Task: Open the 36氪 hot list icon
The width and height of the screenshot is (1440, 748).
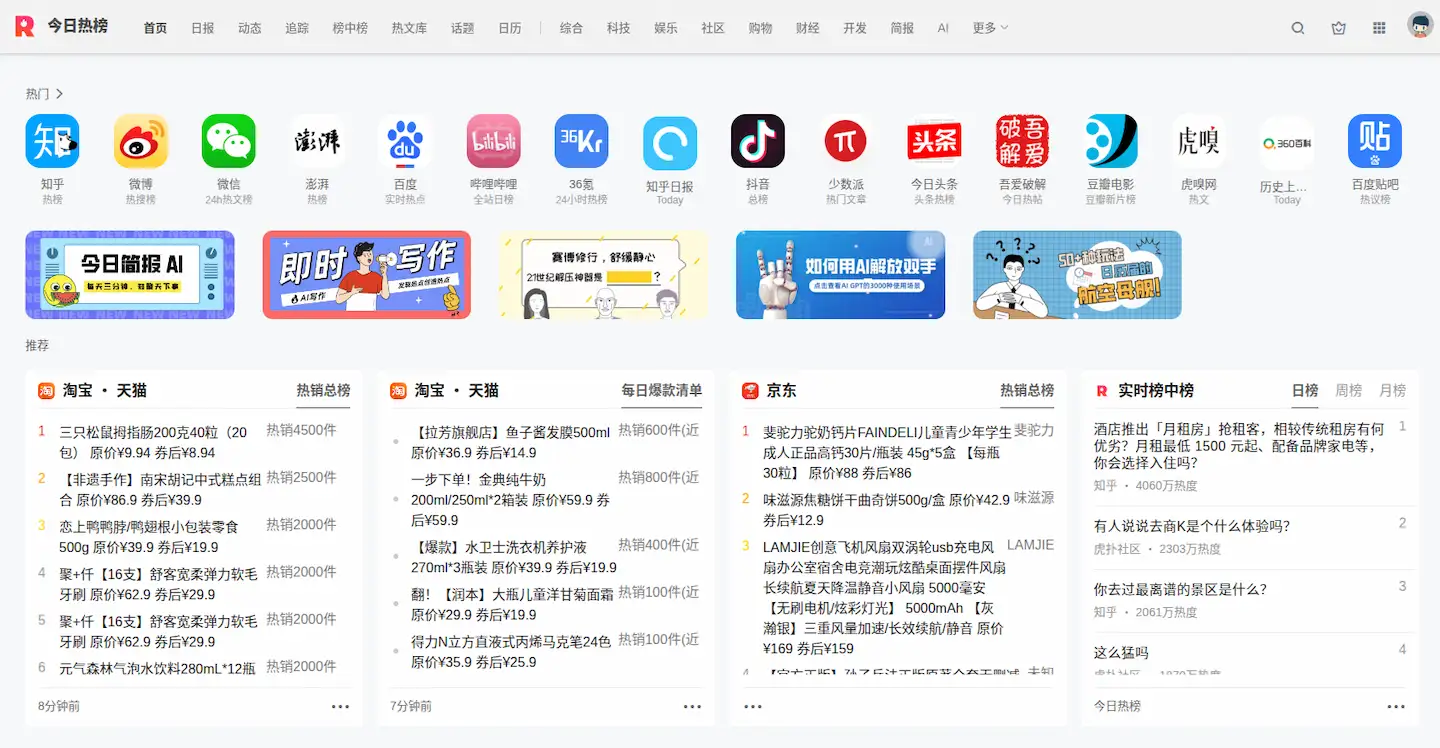Action: pyautogui.click(x=581, y=141)
